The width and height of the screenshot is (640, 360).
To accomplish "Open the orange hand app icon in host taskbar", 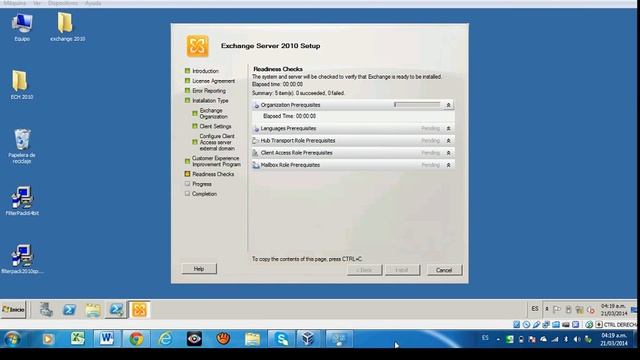I will 223,339.
